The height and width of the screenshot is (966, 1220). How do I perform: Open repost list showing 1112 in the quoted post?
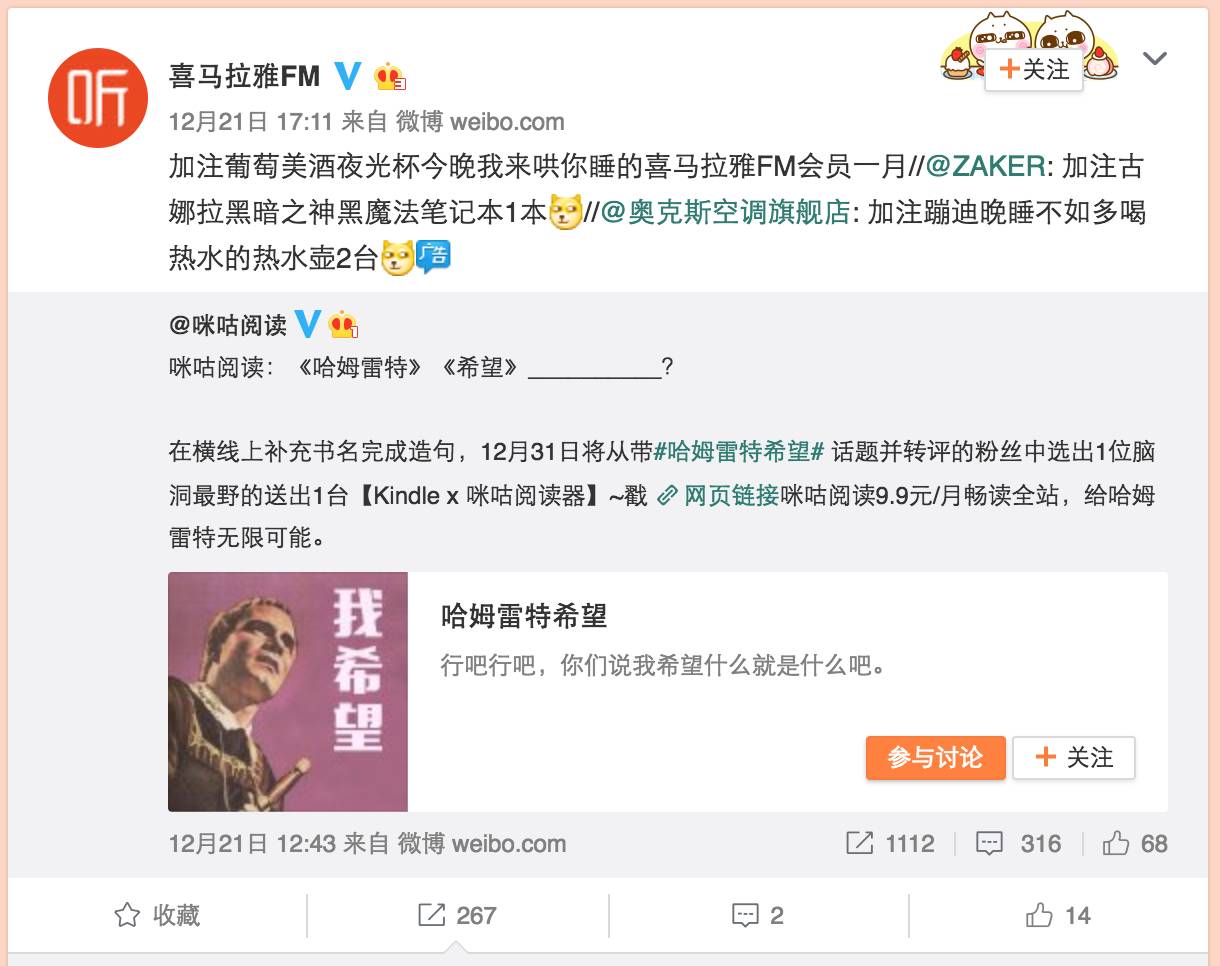[889, 843]
